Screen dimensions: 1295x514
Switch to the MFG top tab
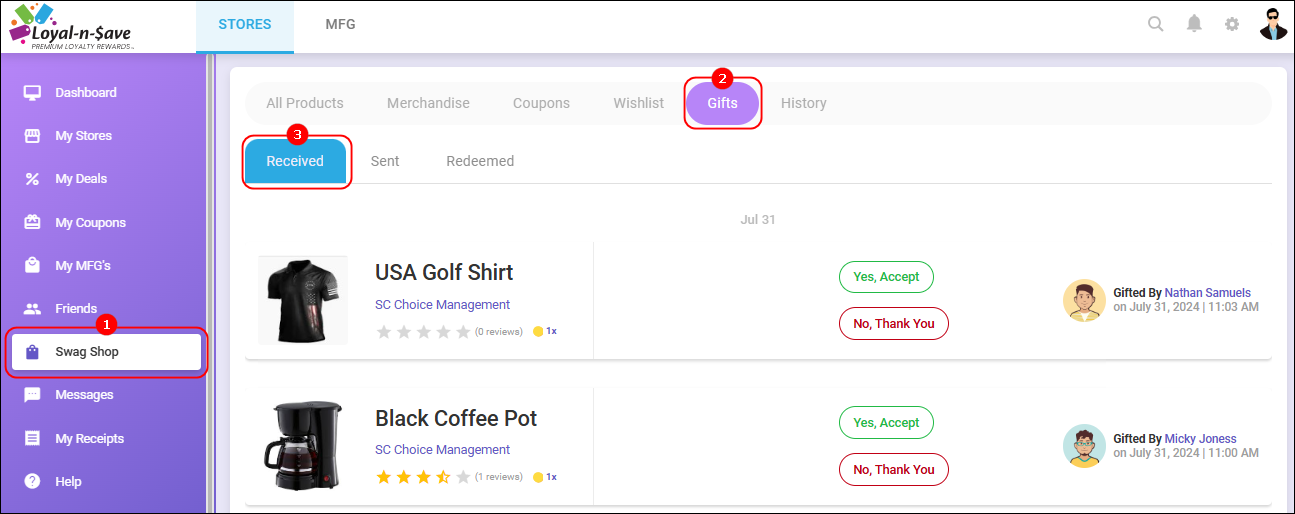[340, 24]
